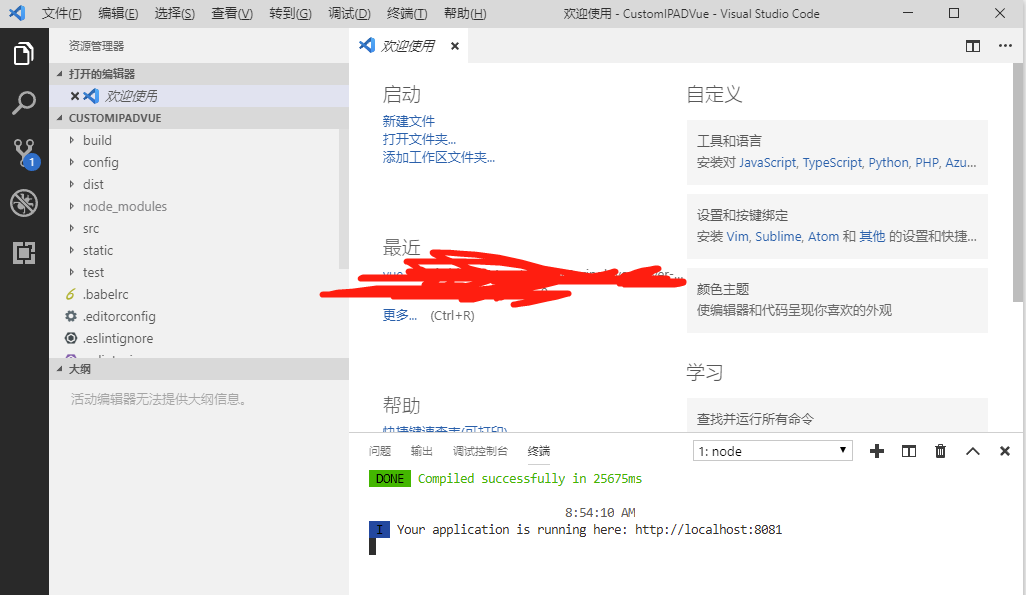
Task: Open Source Control view with badge
Action: pyautogui.click(x=25, y=154)
